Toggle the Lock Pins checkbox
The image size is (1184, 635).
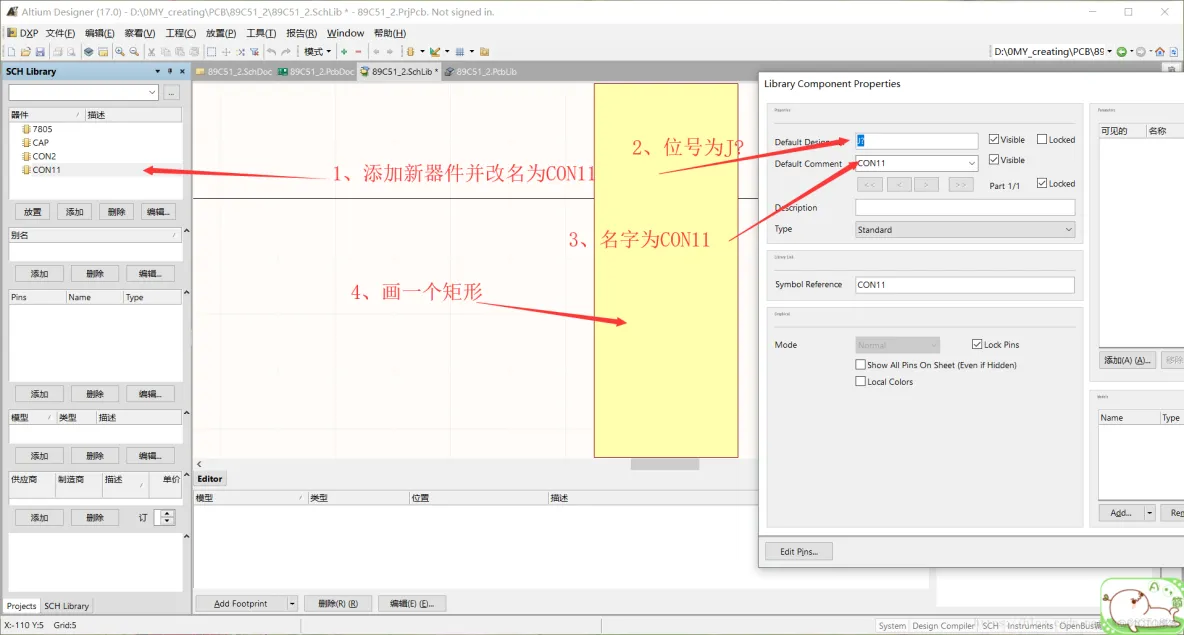[x=977, y=344]
